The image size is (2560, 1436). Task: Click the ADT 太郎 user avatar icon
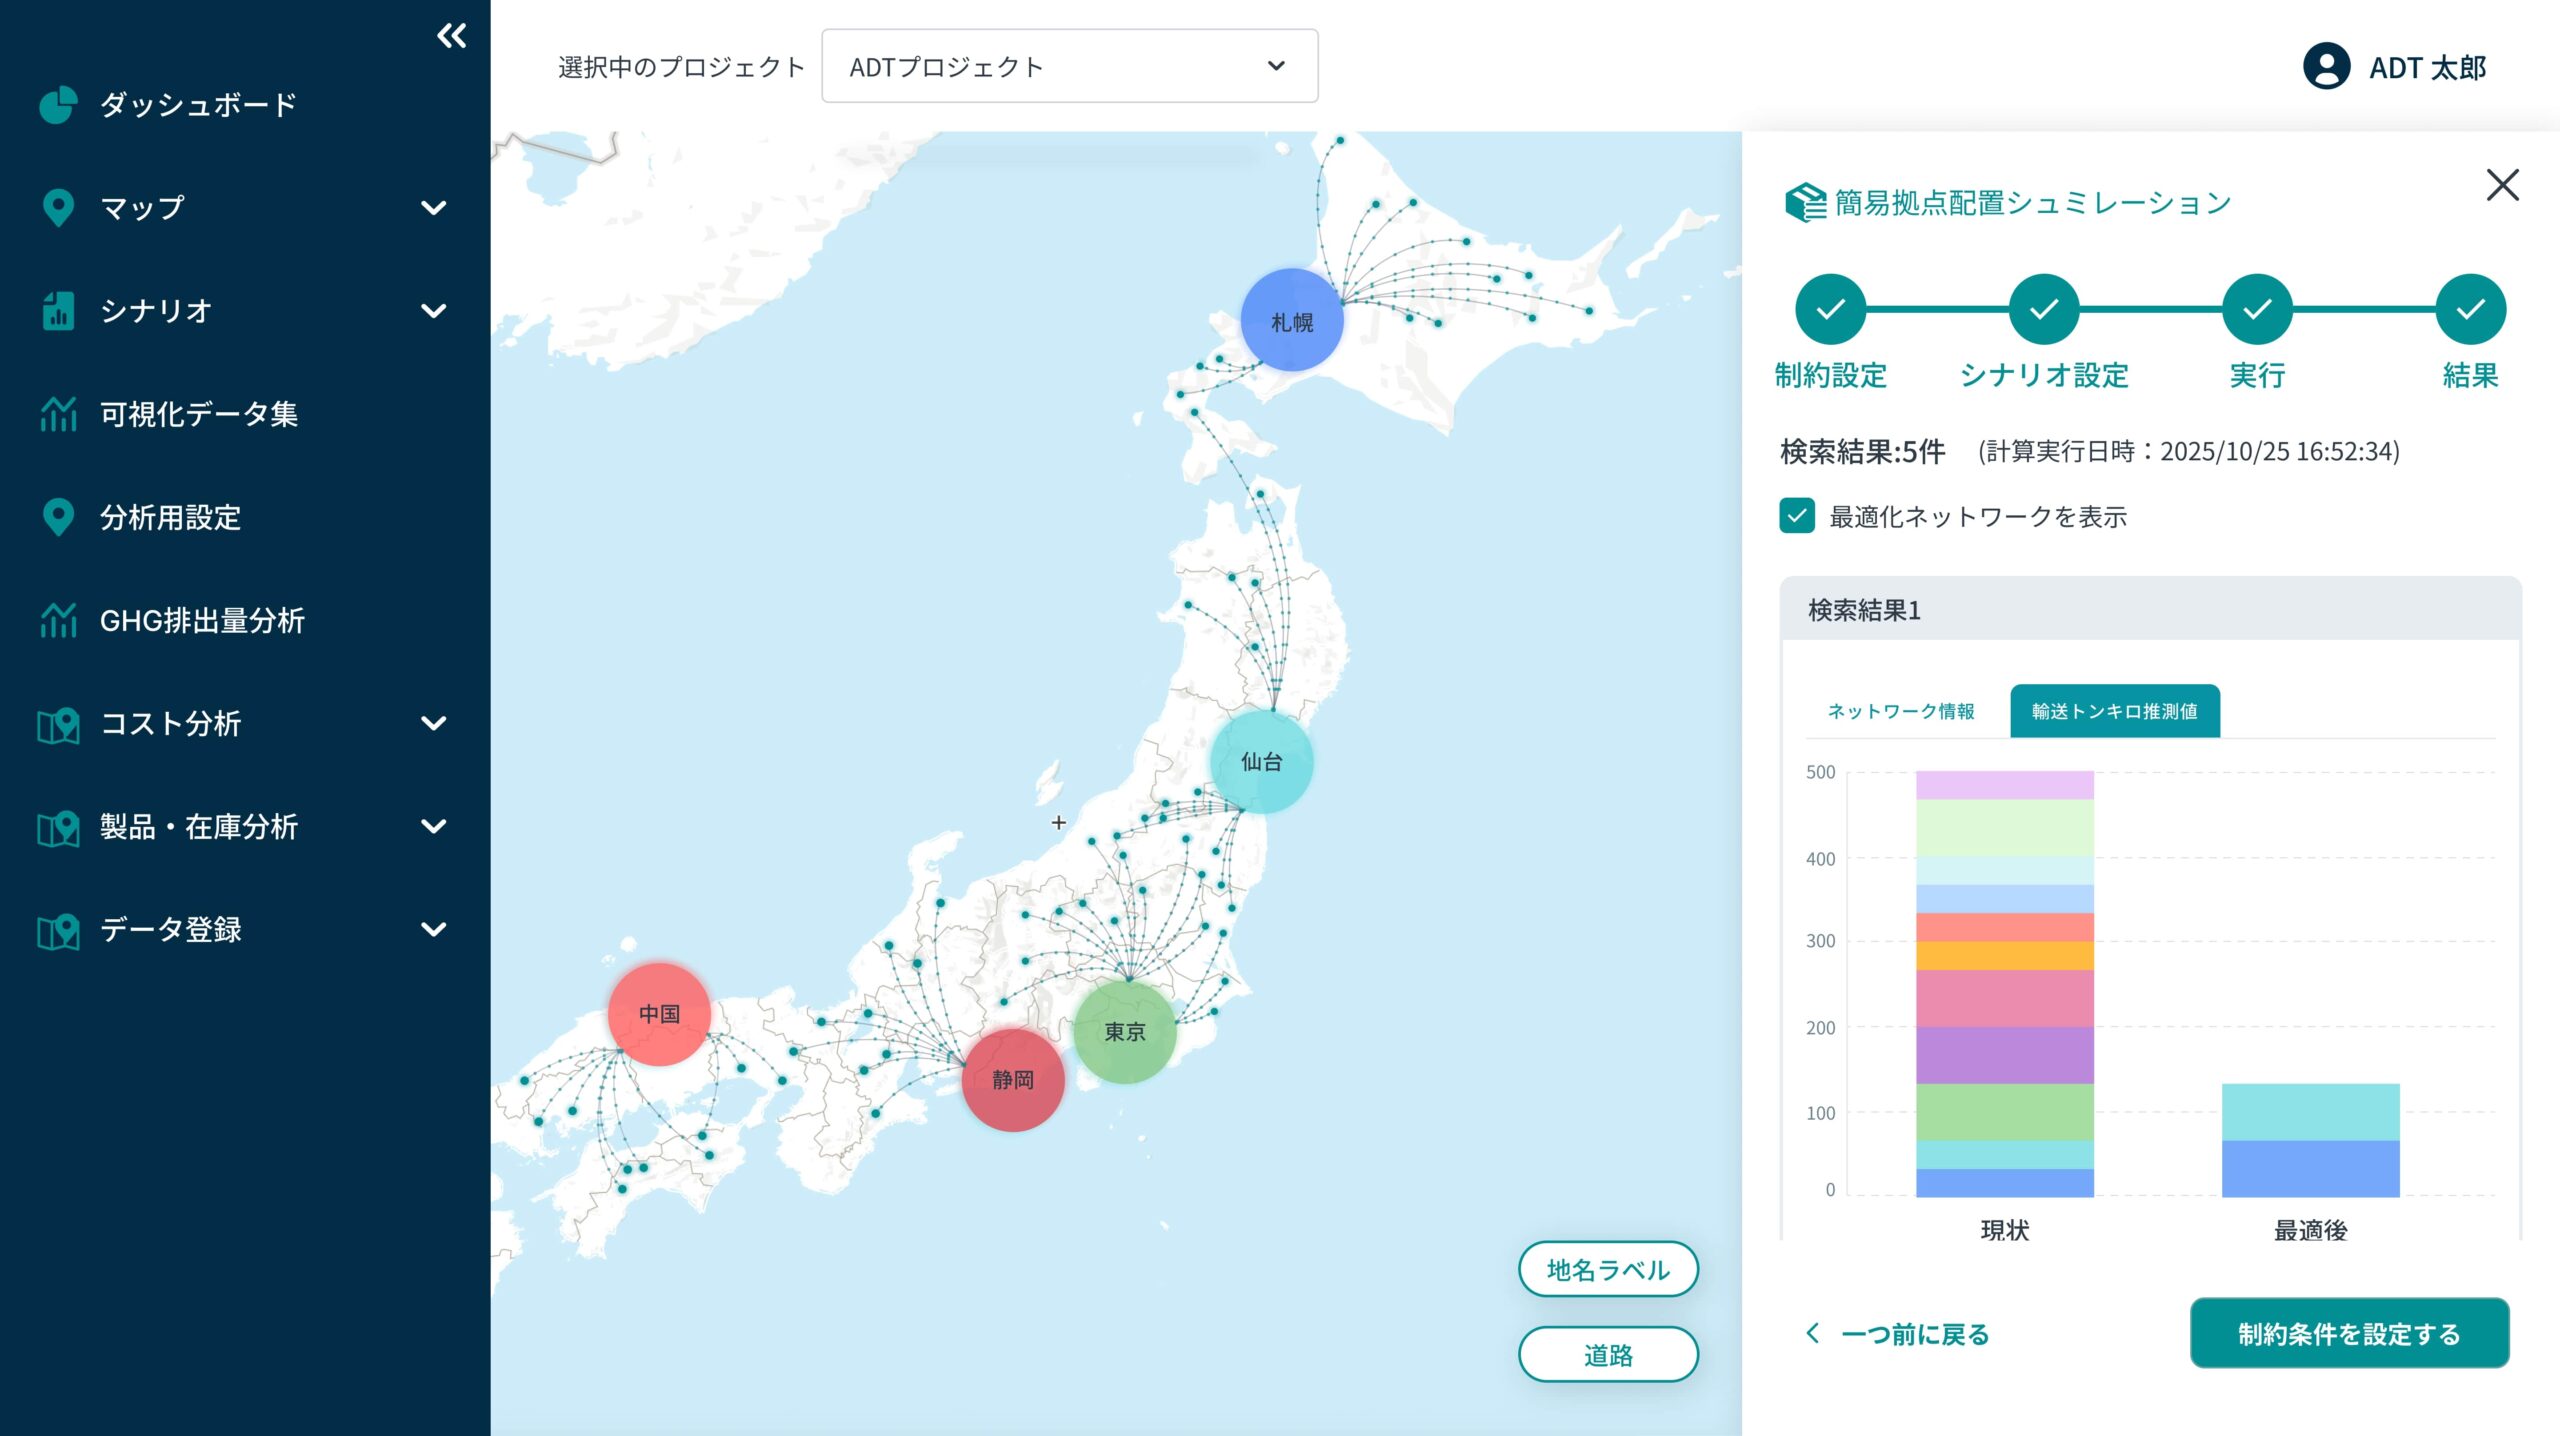[2326, 67]
